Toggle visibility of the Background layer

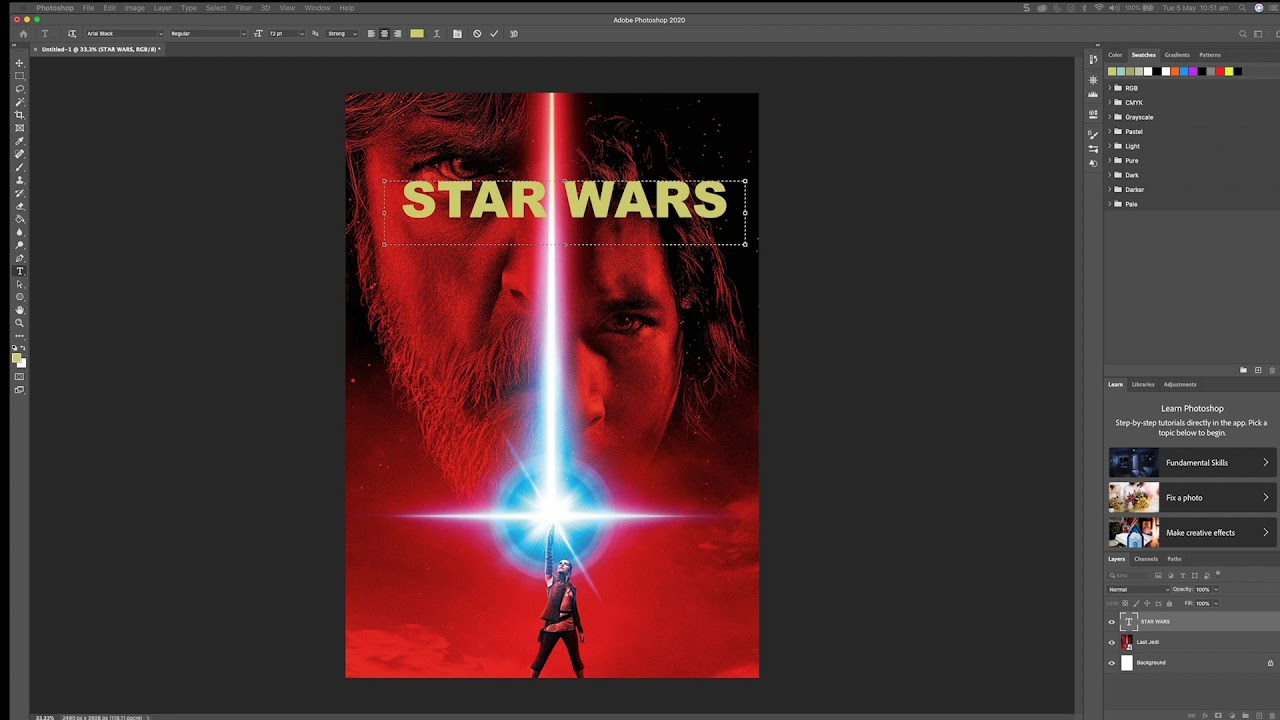(1111, 663)
